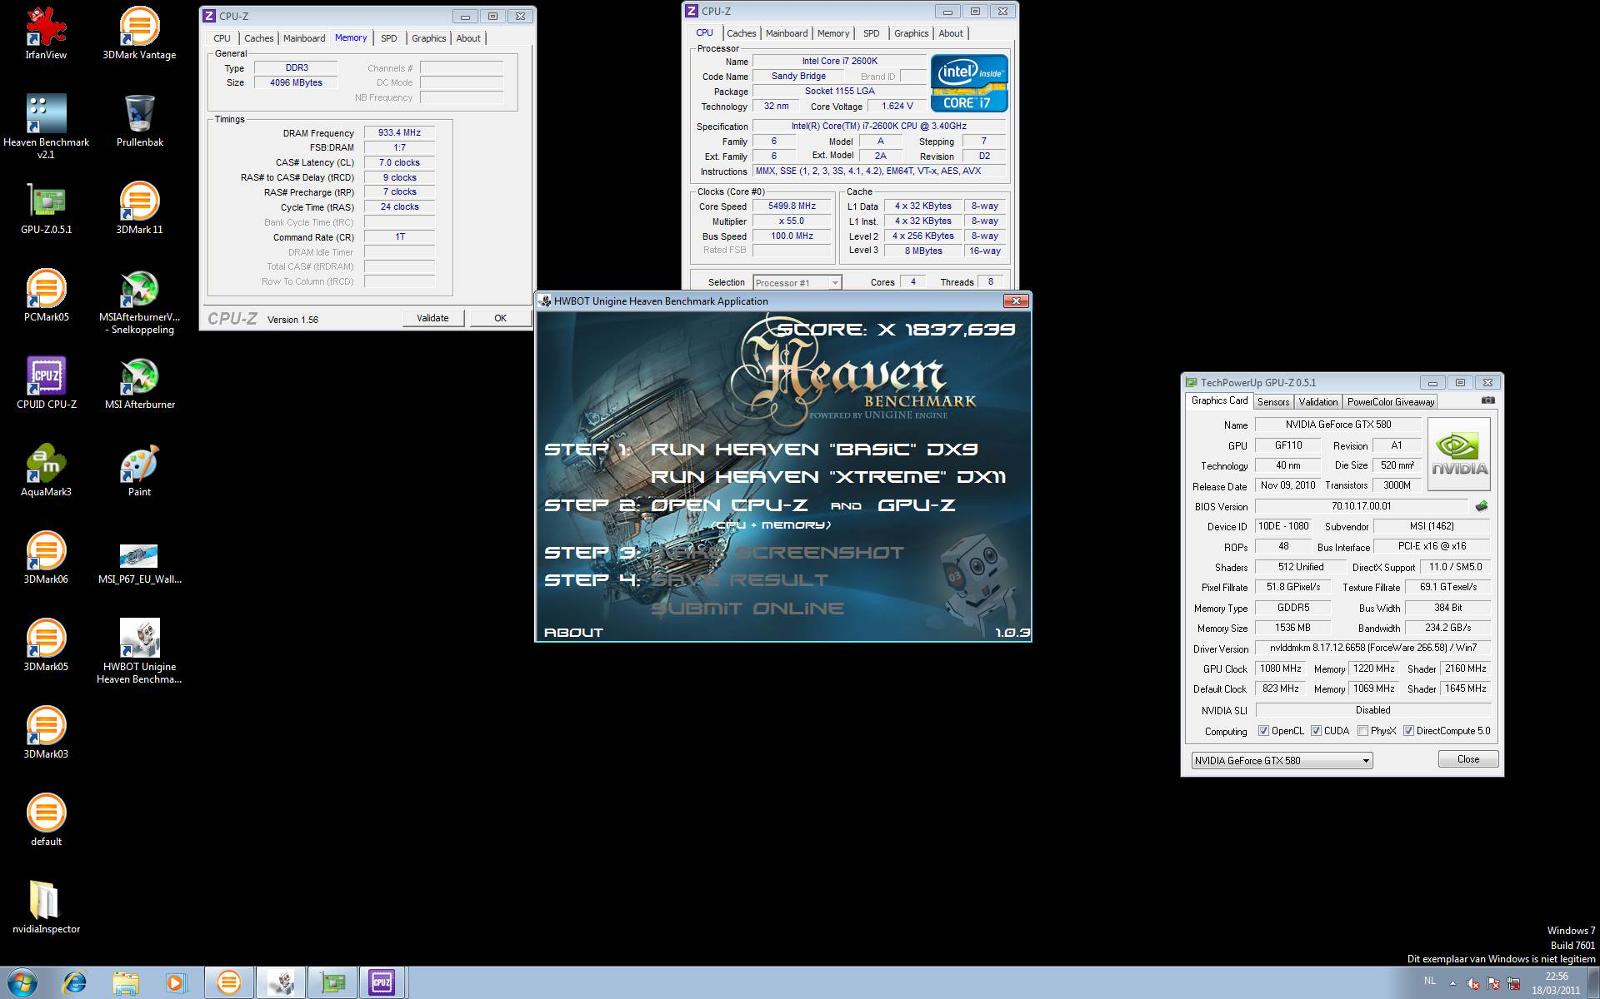Image resolution: width=1600 pixels, height=999 pixels.
Task: Launch Heaven Benchmark v2.1 shortcut
Action: coord(46,126)
